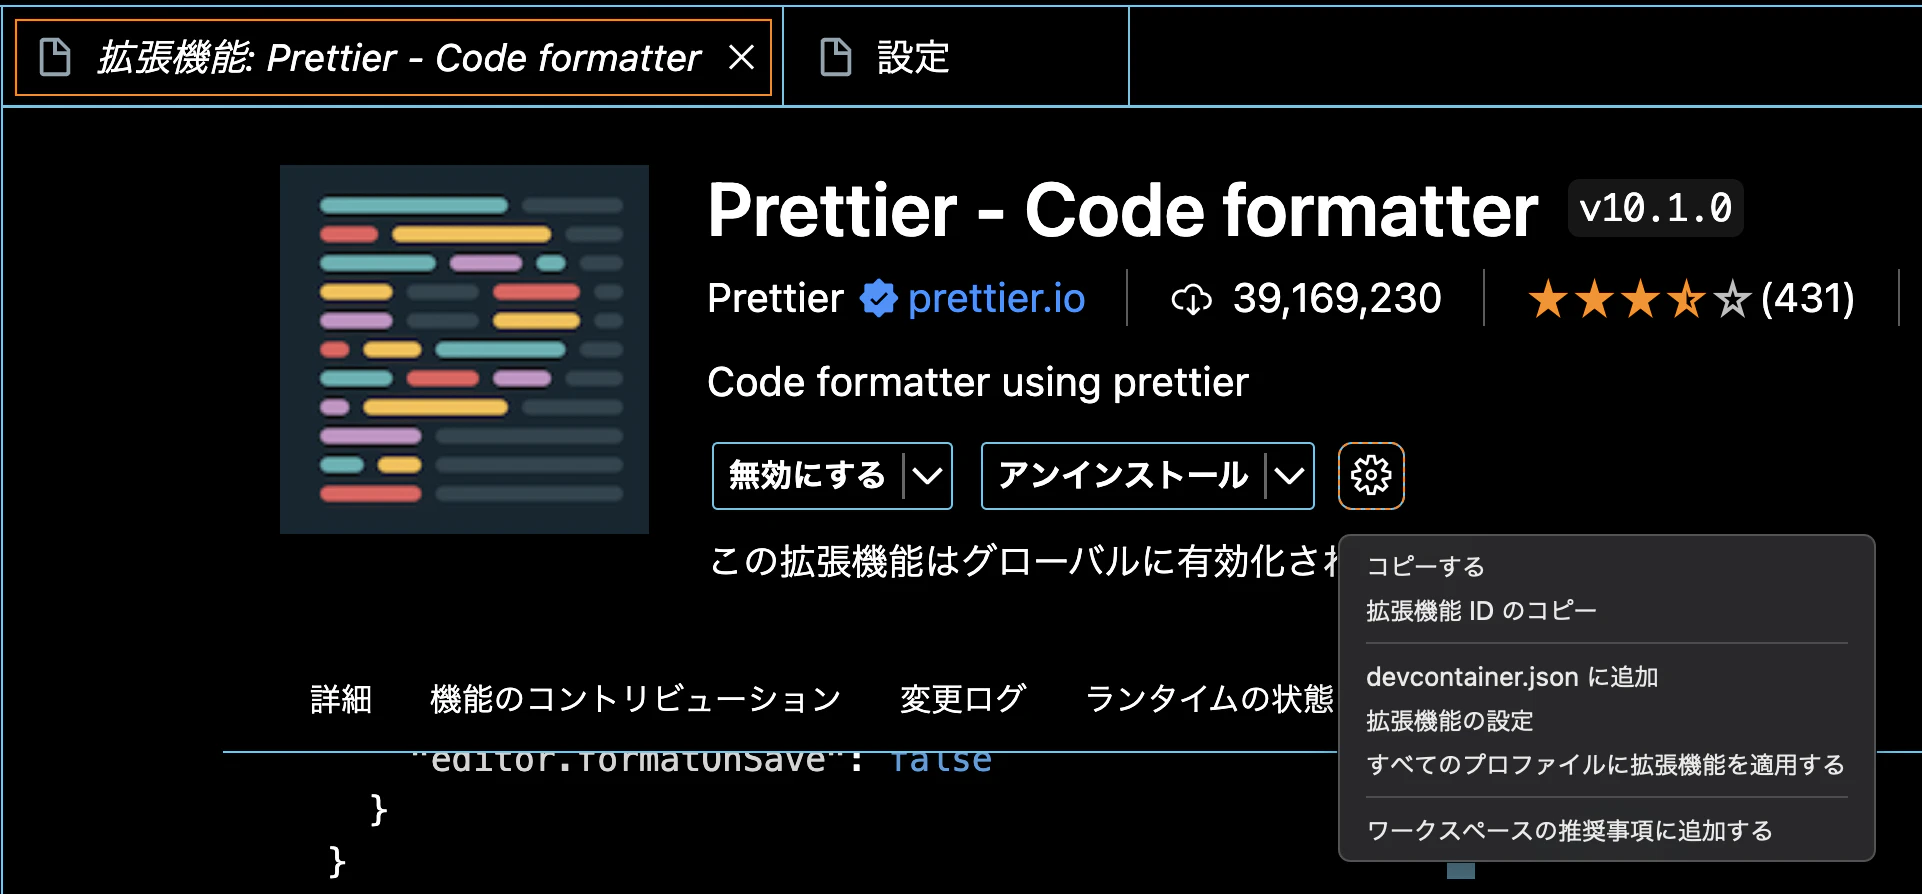Switch to the 設定 tab
Viewport: 1922px width, 894px height.
956,57
